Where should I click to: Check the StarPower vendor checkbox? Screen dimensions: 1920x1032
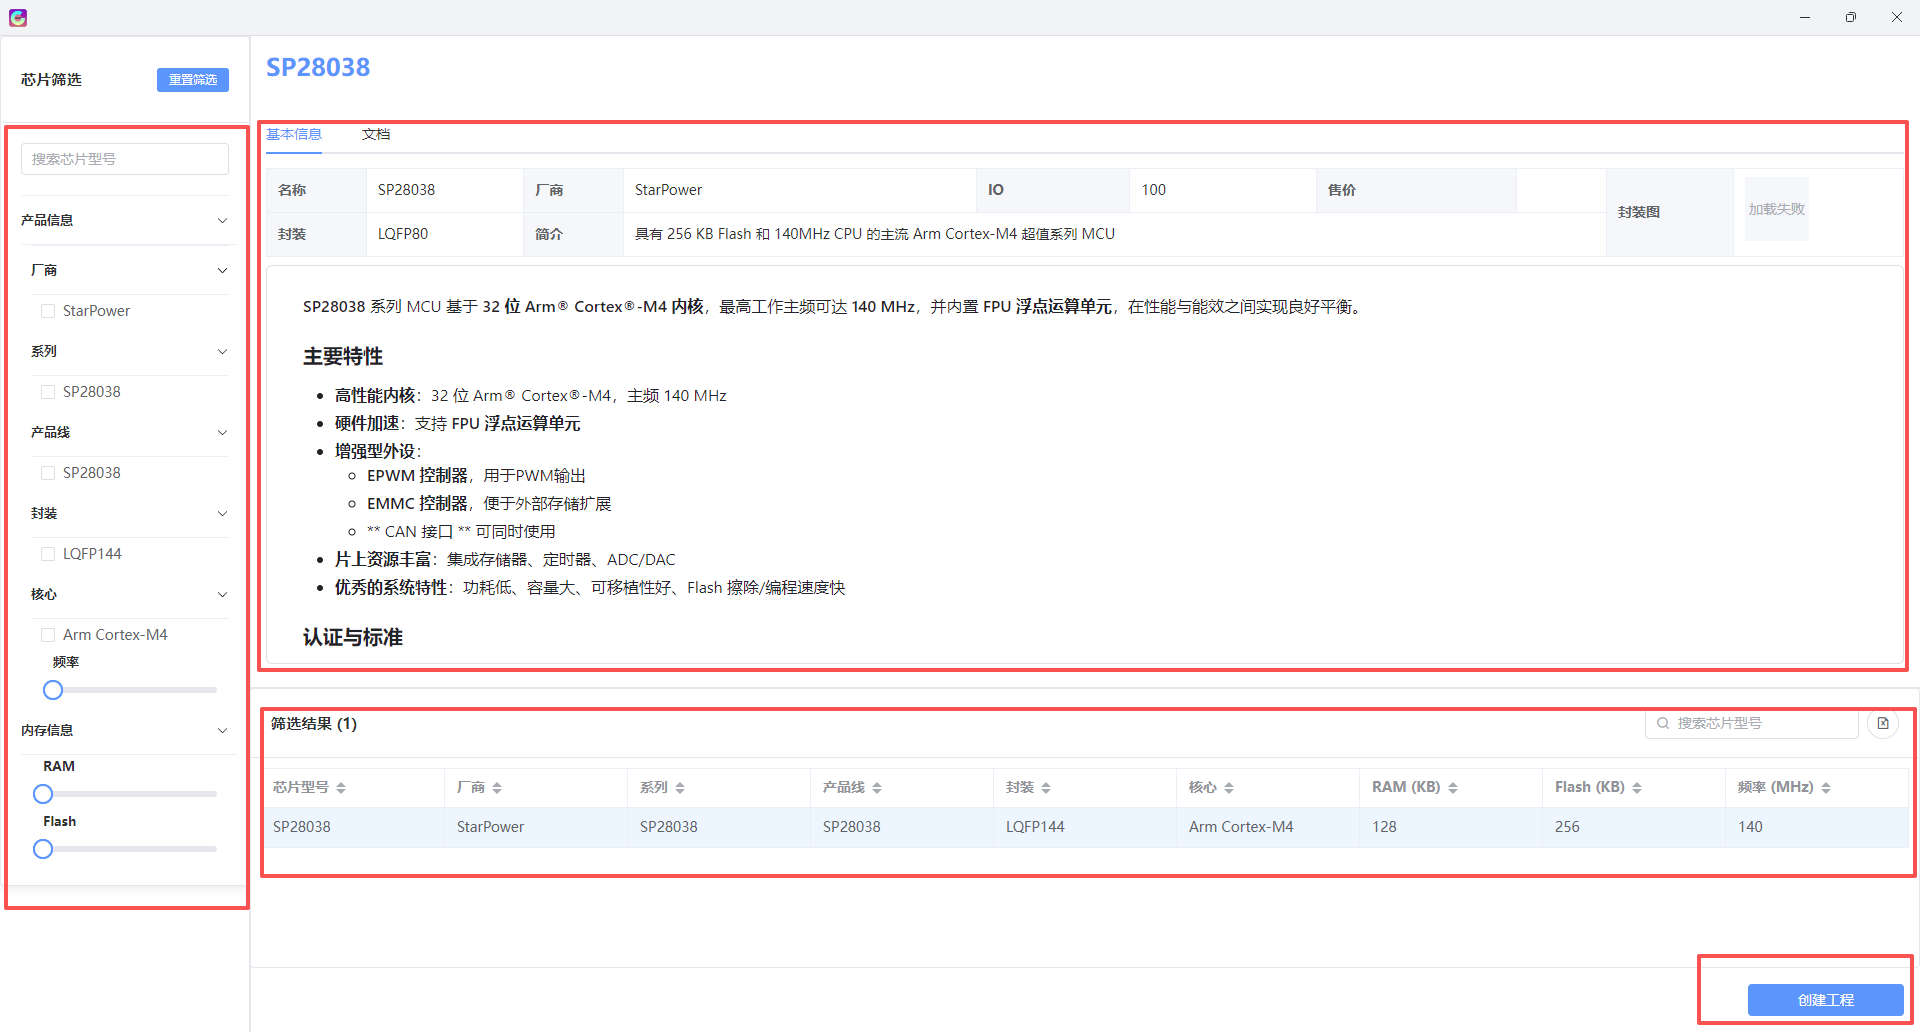(48, 311)
